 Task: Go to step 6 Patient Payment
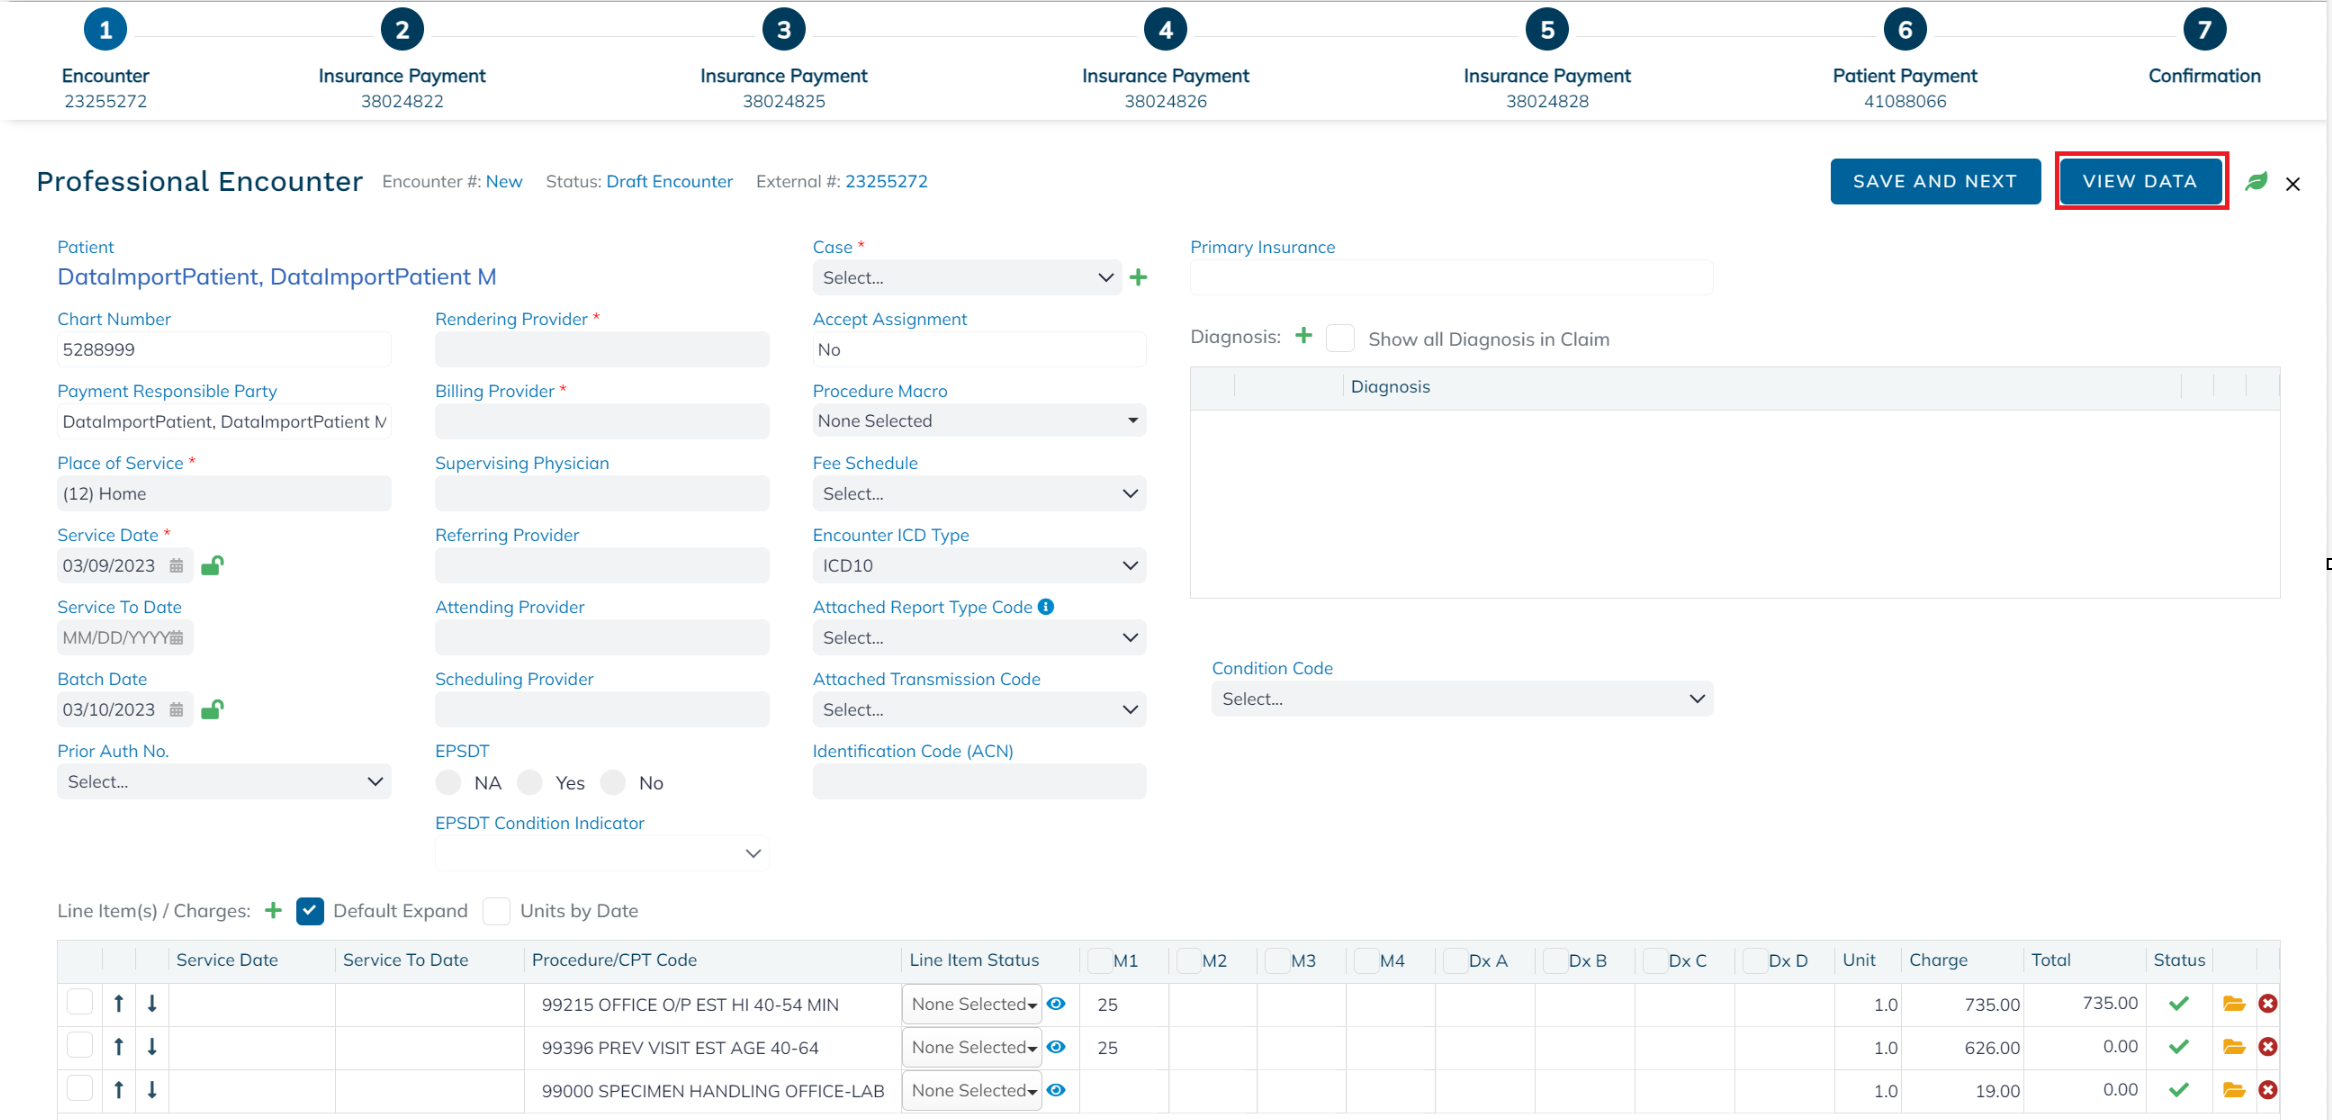(1904, 30)
